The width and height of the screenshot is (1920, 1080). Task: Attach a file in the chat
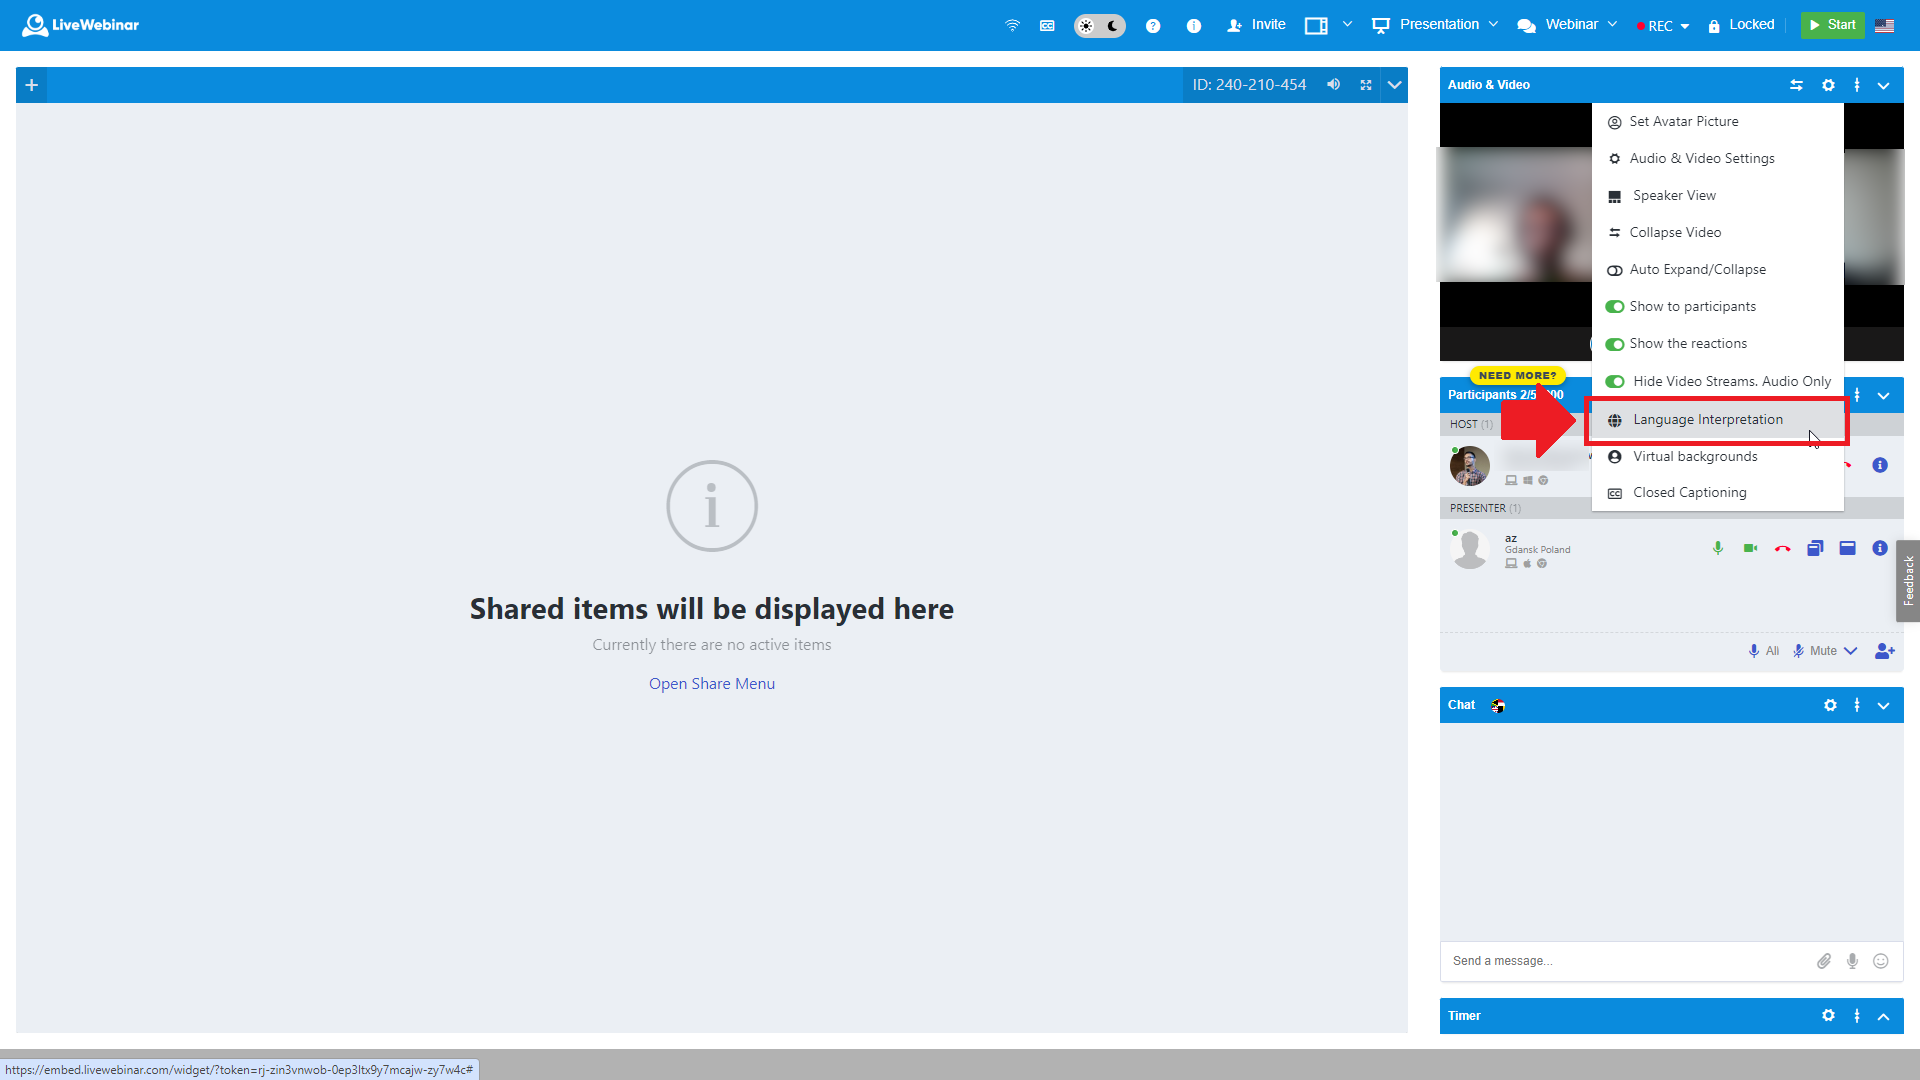[1824, 961]
